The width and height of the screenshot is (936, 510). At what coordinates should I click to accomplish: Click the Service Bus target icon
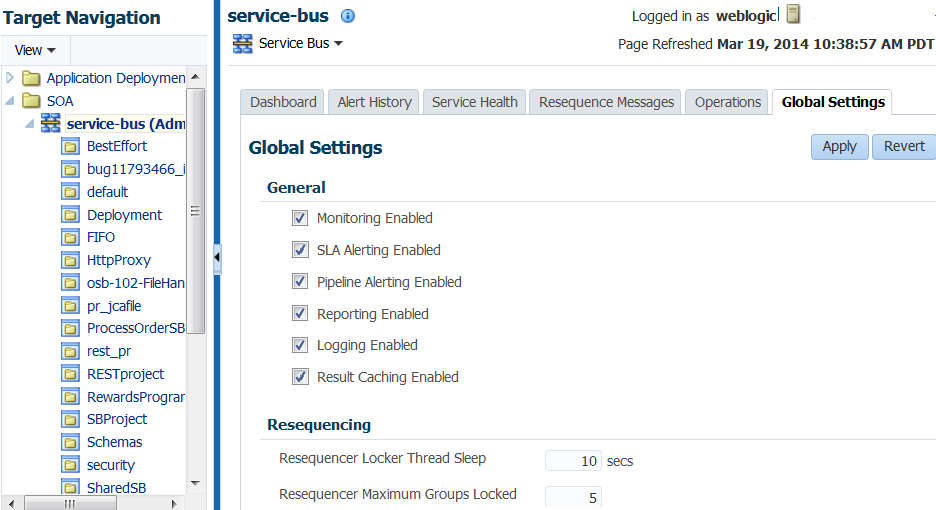pos(242,44)
